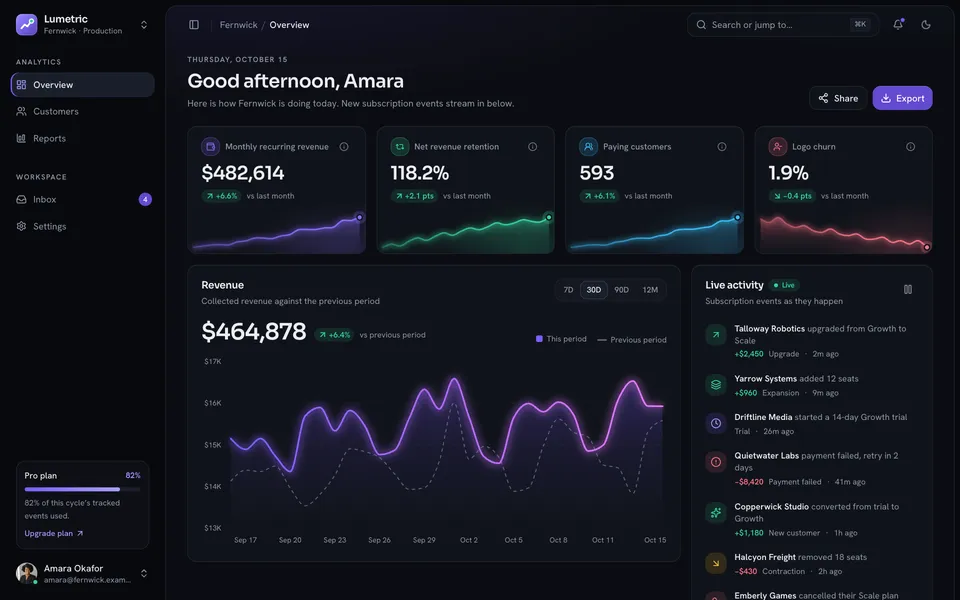Click the Lumetric logo icon
Viewport: 960px width, 600px height.
26,24
